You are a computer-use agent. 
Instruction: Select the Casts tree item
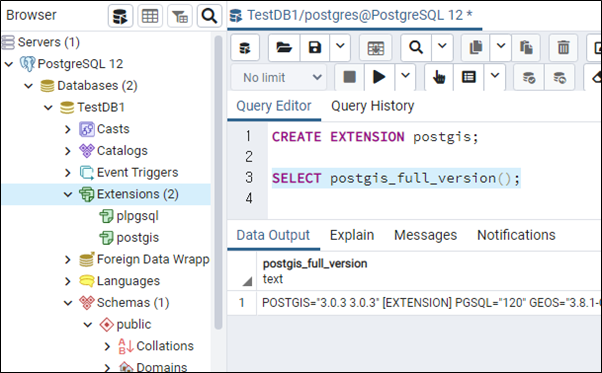113,129
